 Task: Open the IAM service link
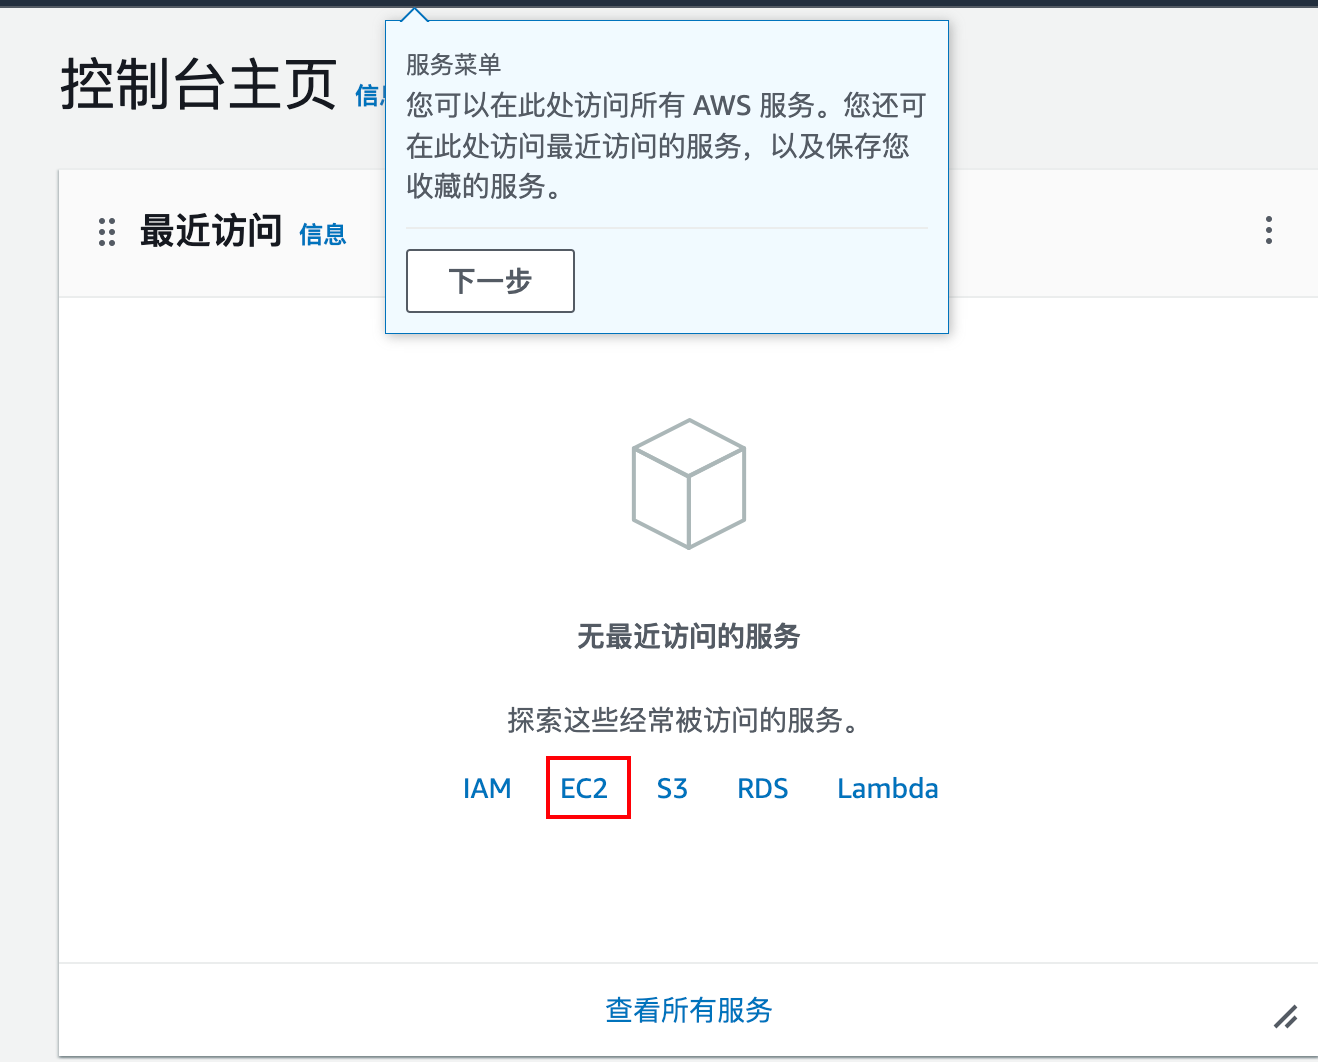(x=487, y=789)
